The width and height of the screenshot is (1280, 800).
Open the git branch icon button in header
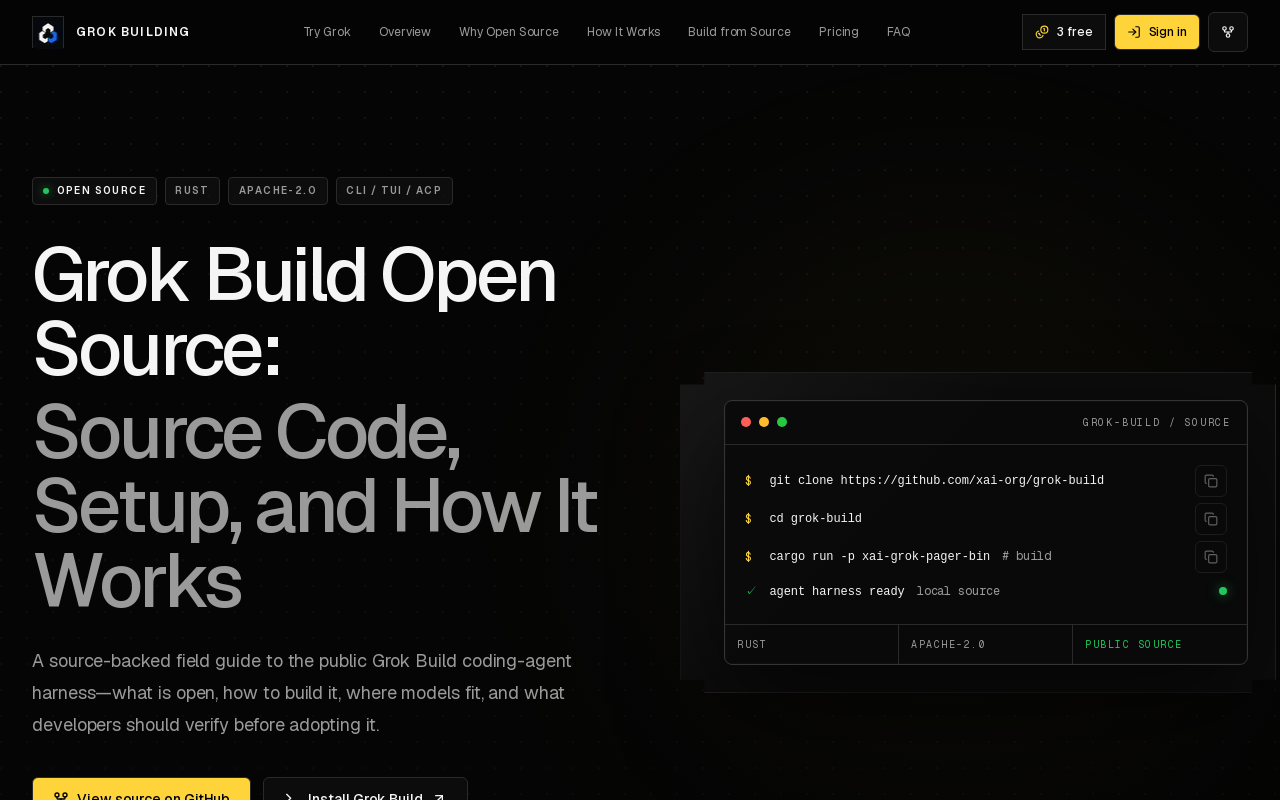click(x=1228, y=32)
